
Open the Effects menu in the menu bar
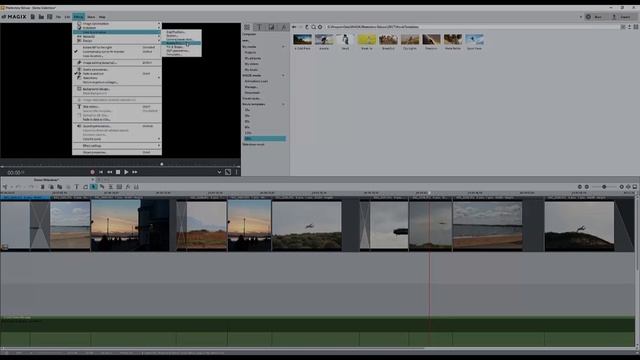click(78, 17)
